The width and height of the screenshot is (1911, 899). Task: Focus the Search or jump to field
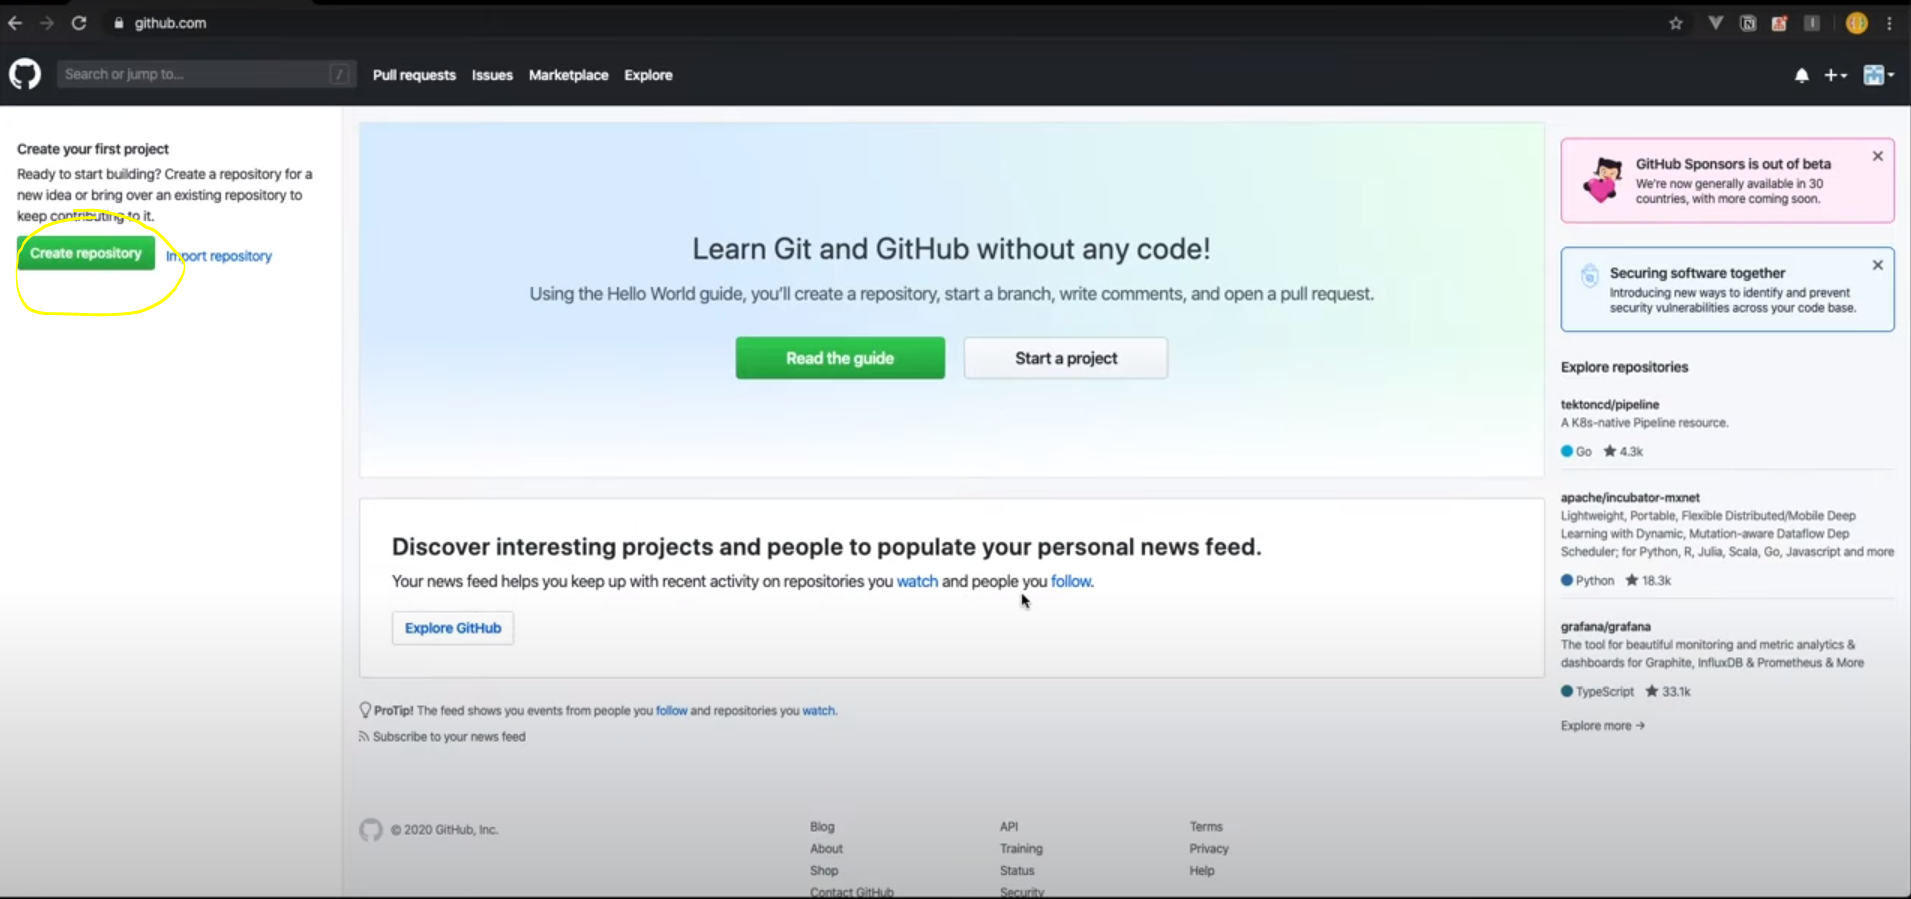206,74
